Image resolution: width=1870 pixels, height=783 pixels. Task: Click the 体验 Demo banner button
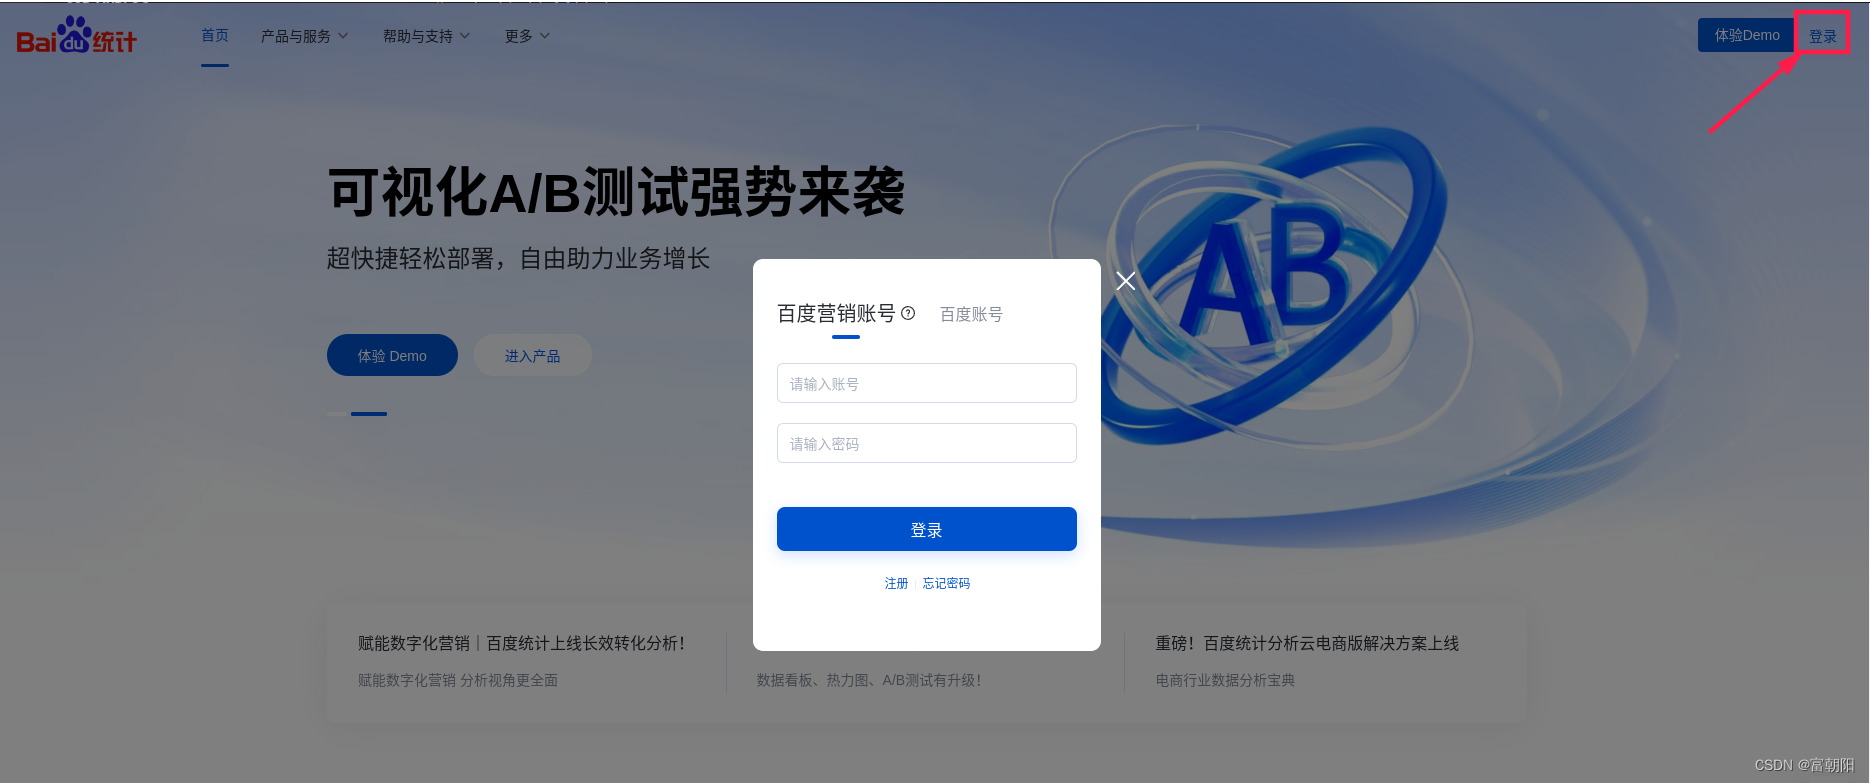(392, 355)
